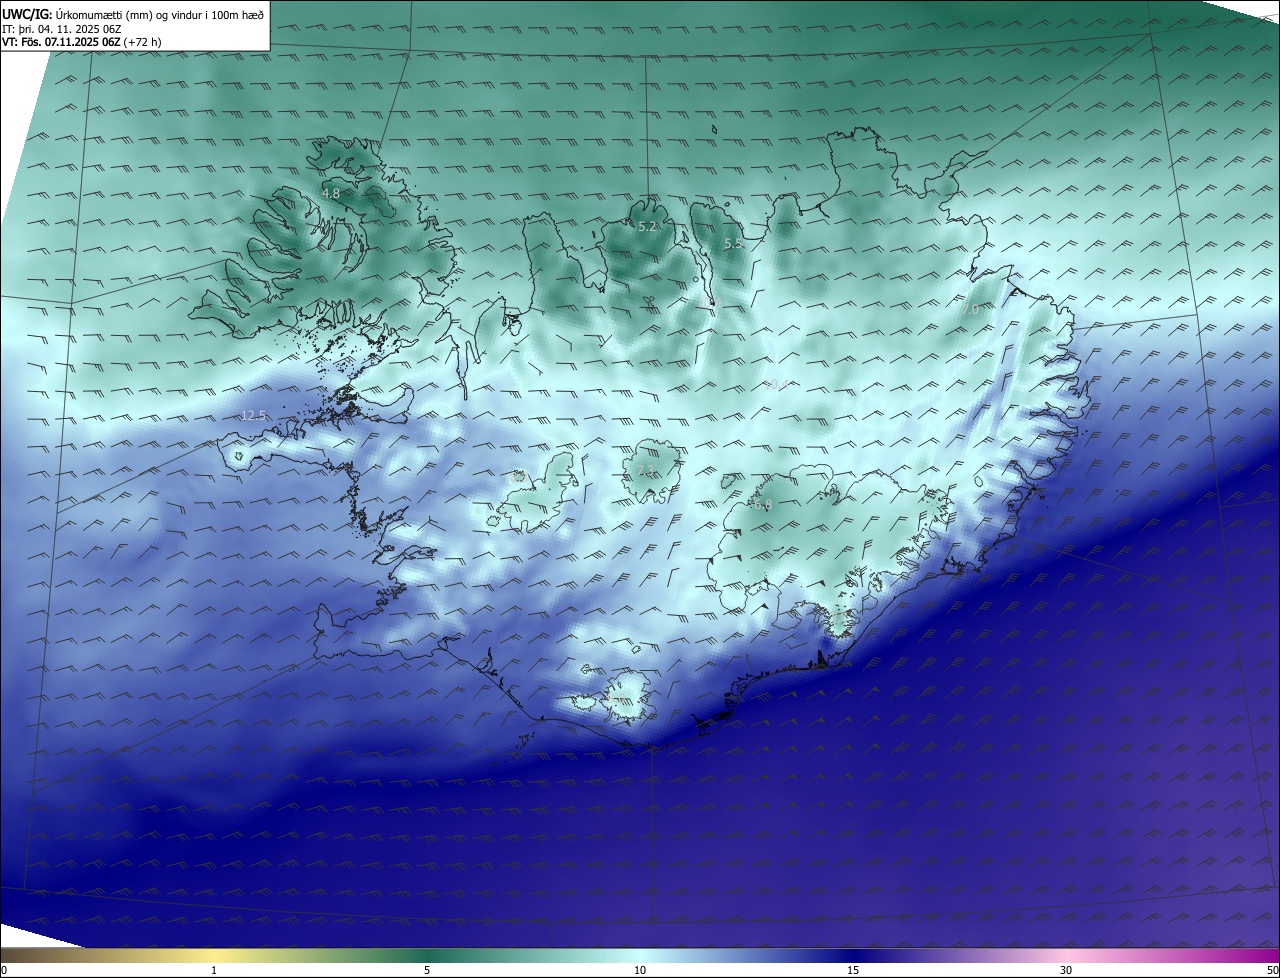This screenshot has width=1280, height=978.
Task: Click the 30 tick on color scale
Action: pyautogui.click(x=1066, y=970)
